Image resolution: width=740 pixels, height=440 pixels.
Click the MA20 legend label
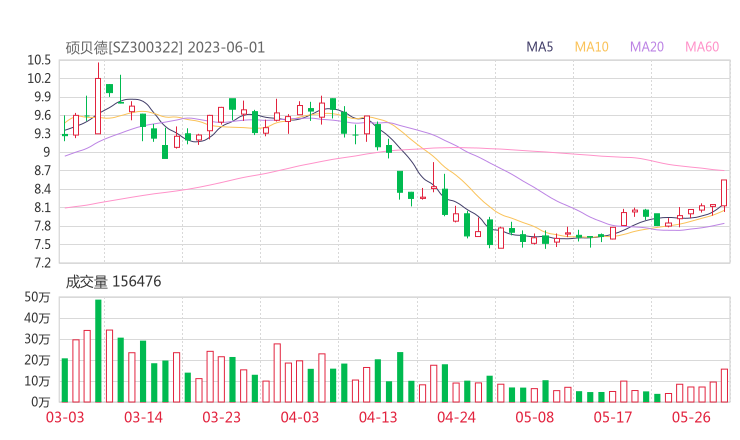[647, 47]
